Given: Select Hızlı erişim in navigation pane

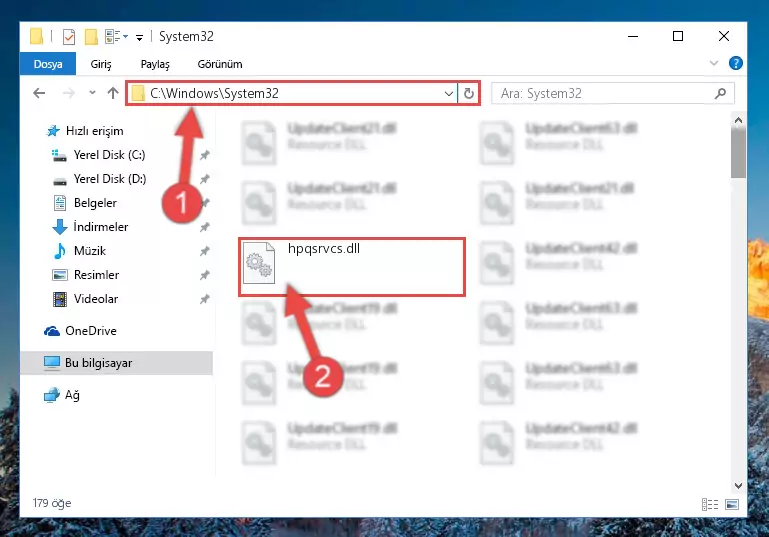Looking at the screenshot, I should pyautogui.click(x=94, y=131).
